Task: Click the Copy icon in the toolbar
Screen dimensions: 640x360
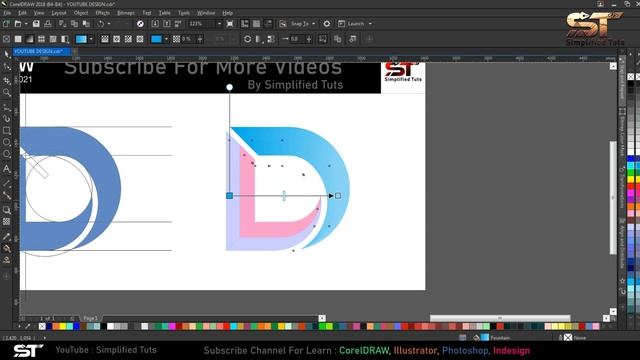Action: coord(74,24)
